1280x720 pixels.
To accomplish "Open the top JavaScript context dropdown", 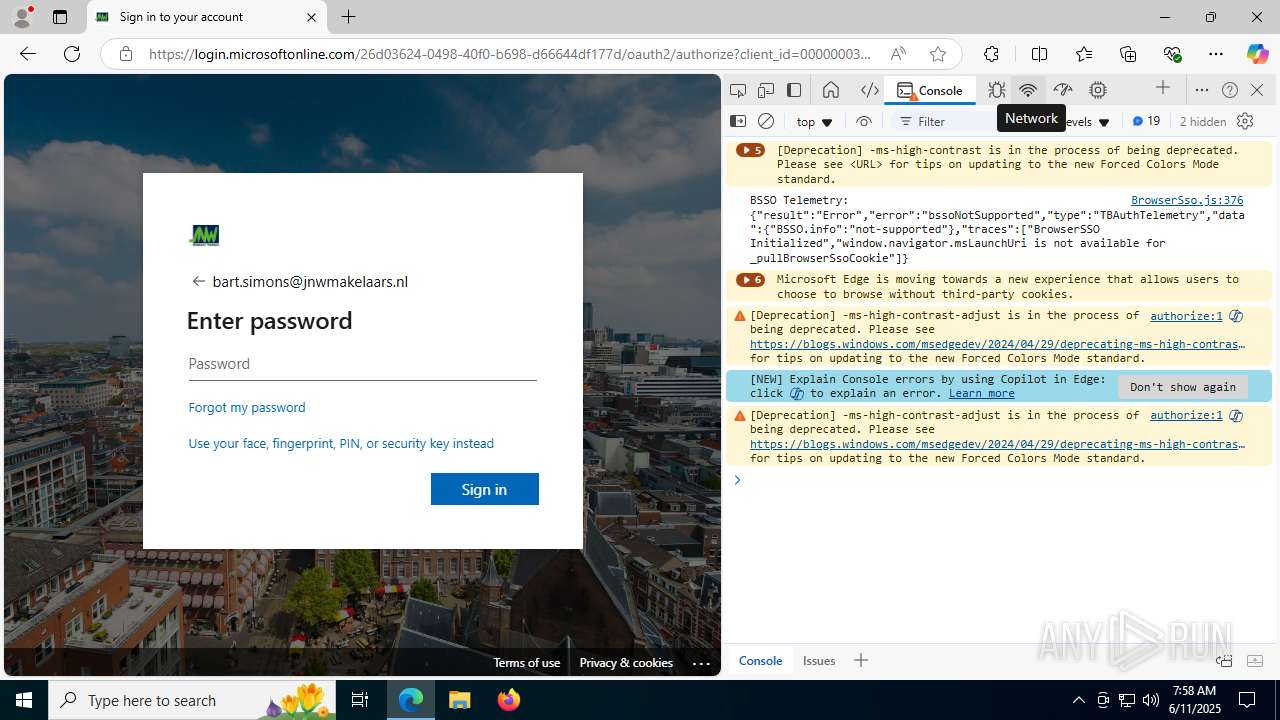I will click(814, 122).
